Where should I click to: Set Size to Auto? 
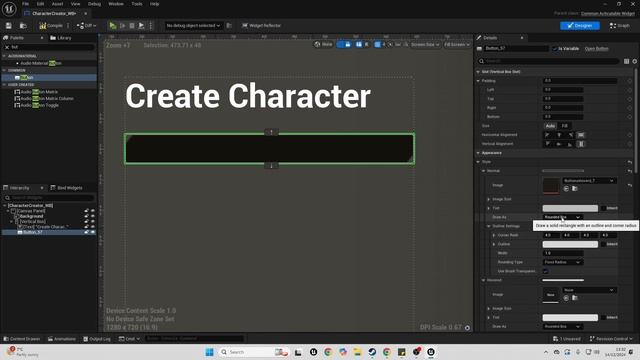click(550, 126)
